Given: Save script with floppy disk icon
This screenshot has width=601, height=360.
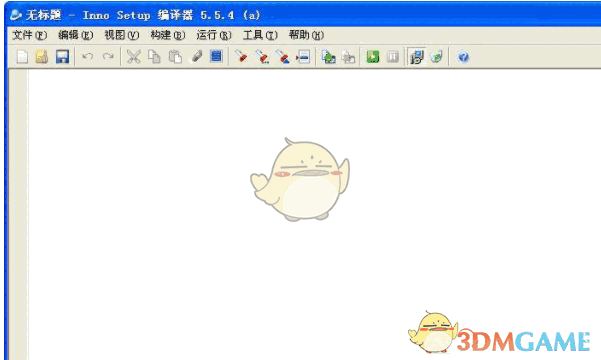Looking at the screenshot, I should point(62,57).
